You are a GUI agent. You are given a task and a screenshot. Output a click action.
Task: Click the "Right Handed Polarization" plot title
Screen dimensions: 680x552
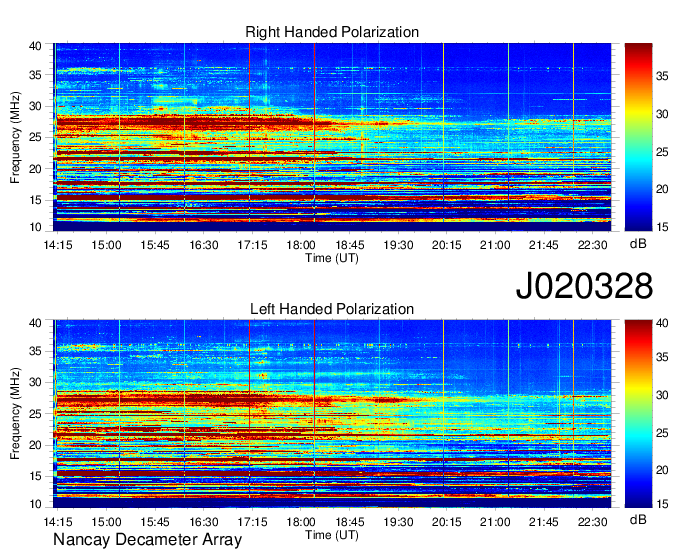tap(332, 32)
